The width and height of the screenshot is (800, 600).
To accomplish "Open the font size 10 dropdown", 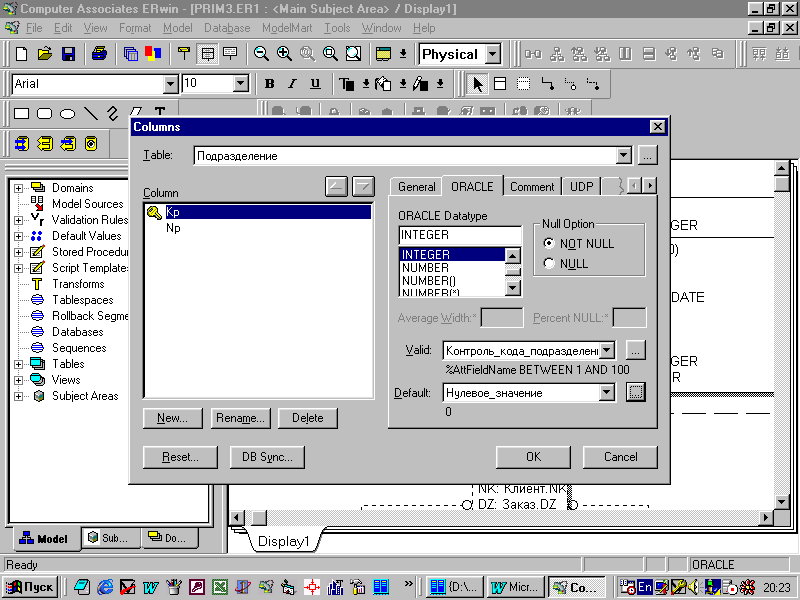I will coord(240,84).
